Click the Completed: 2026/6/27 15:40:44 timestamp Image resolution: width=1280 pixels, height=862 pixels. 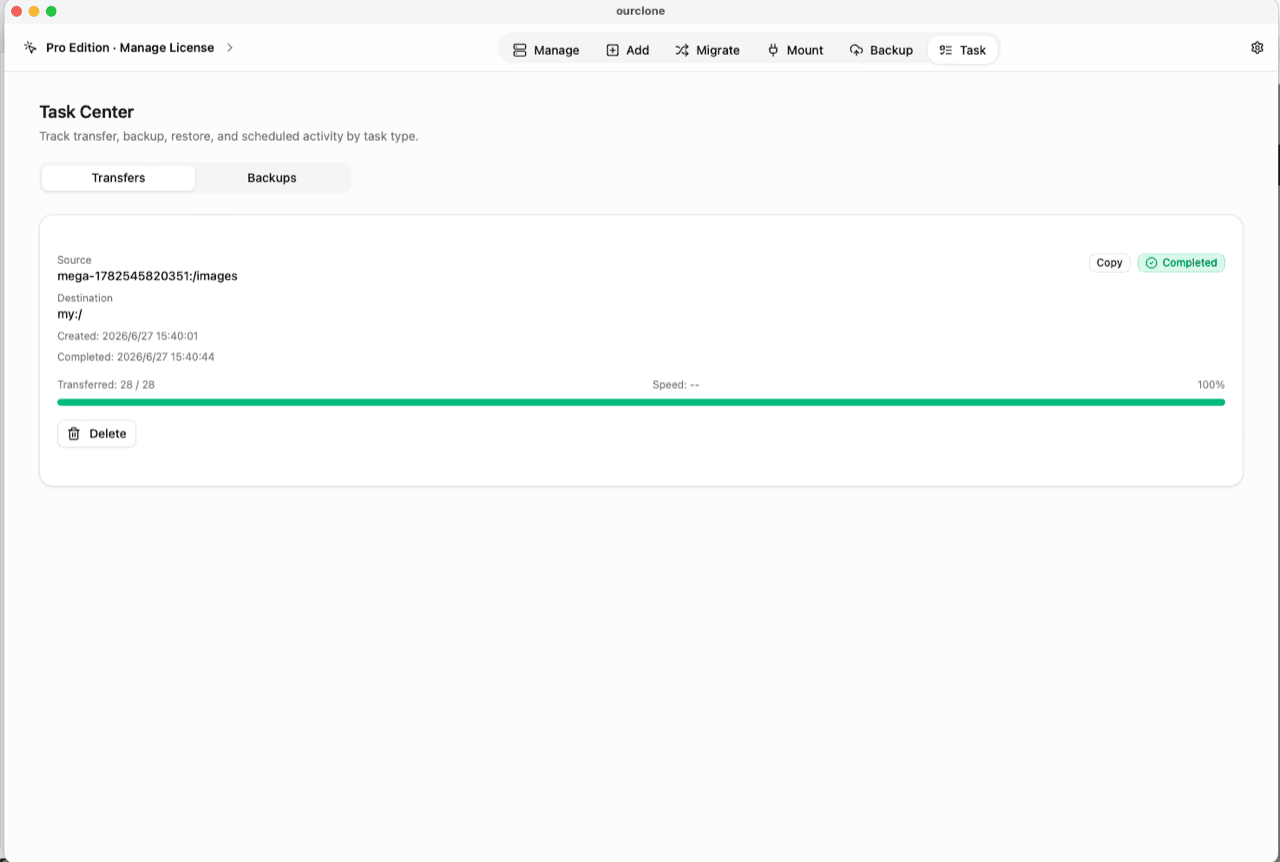[136, 357]
